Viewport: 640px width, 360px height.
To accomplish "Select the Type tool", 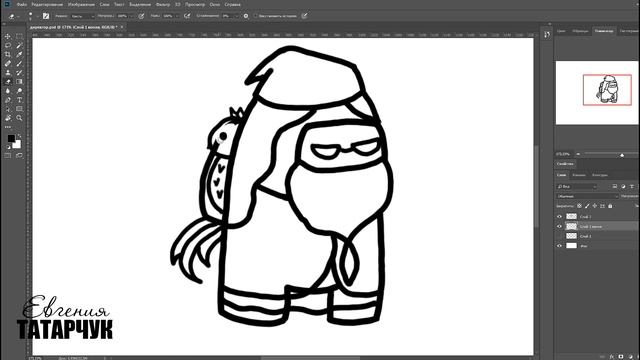I will tap(19, 100).
